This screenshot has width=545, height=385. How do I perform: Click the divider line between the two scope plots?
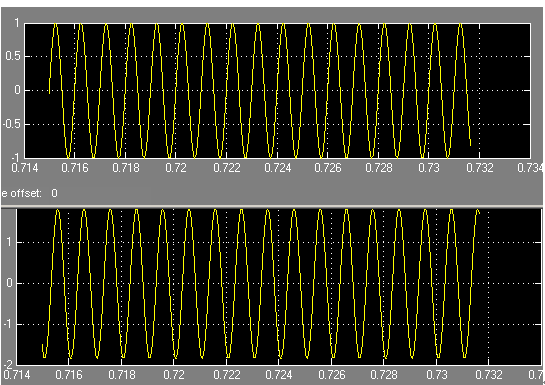point(272,207)
